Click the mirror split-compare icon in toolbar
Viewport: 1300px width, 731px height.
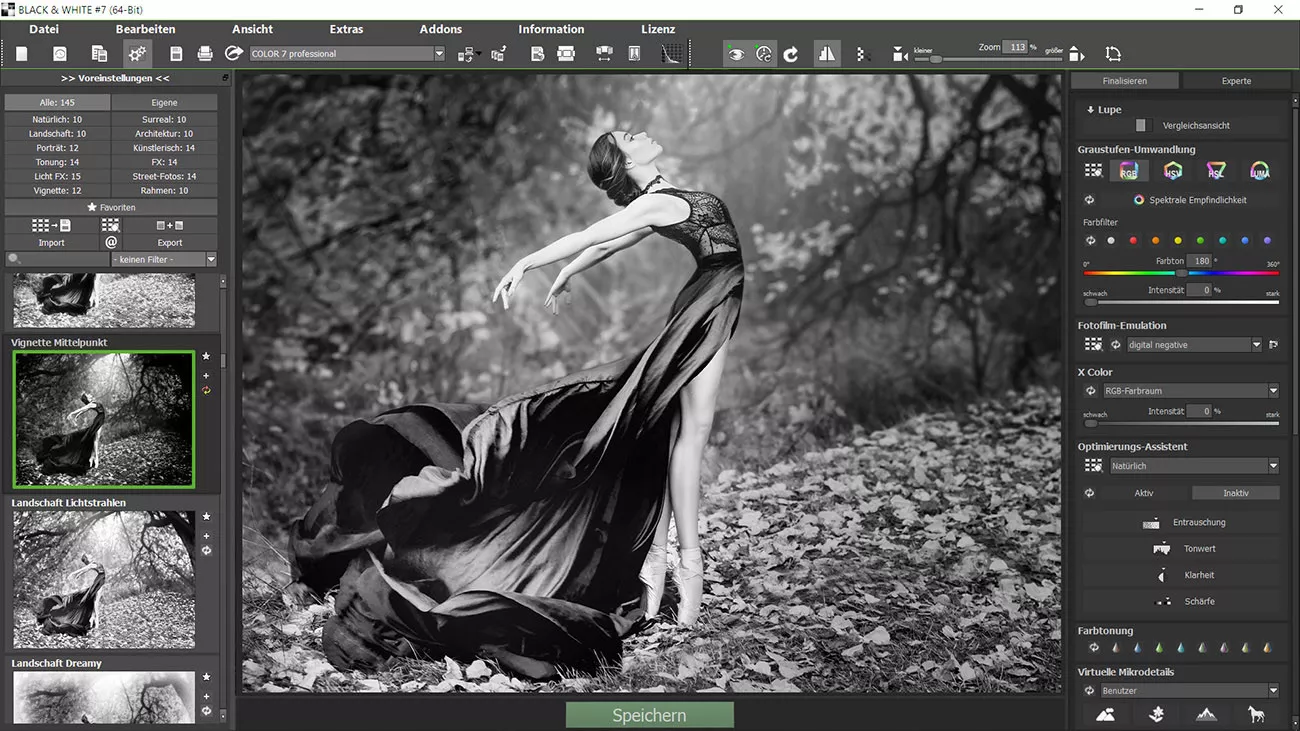(827, 54)
